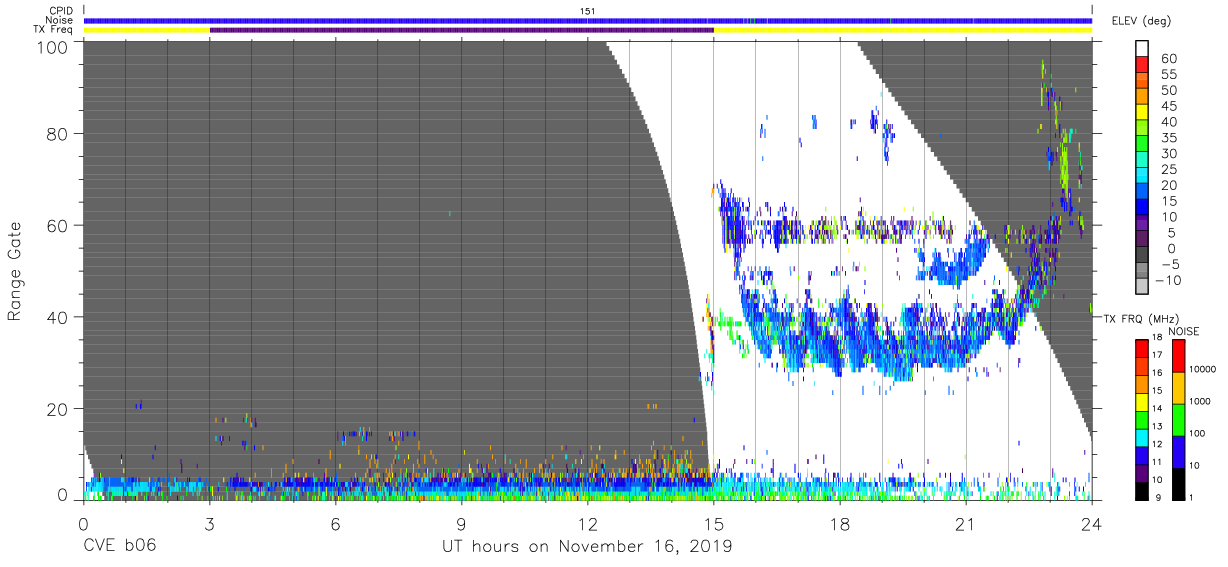Click the UT hours axis label '15'
The width and height of the screenshot is (1228, 567).
714,525
